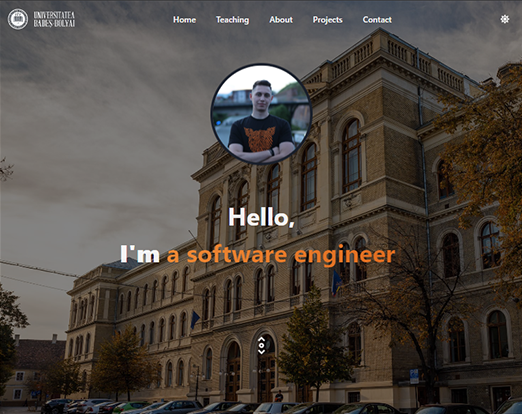Click the orange "a software engineer" text
The height and width of the screenshot is (414, 522).
tap(281, 256)
